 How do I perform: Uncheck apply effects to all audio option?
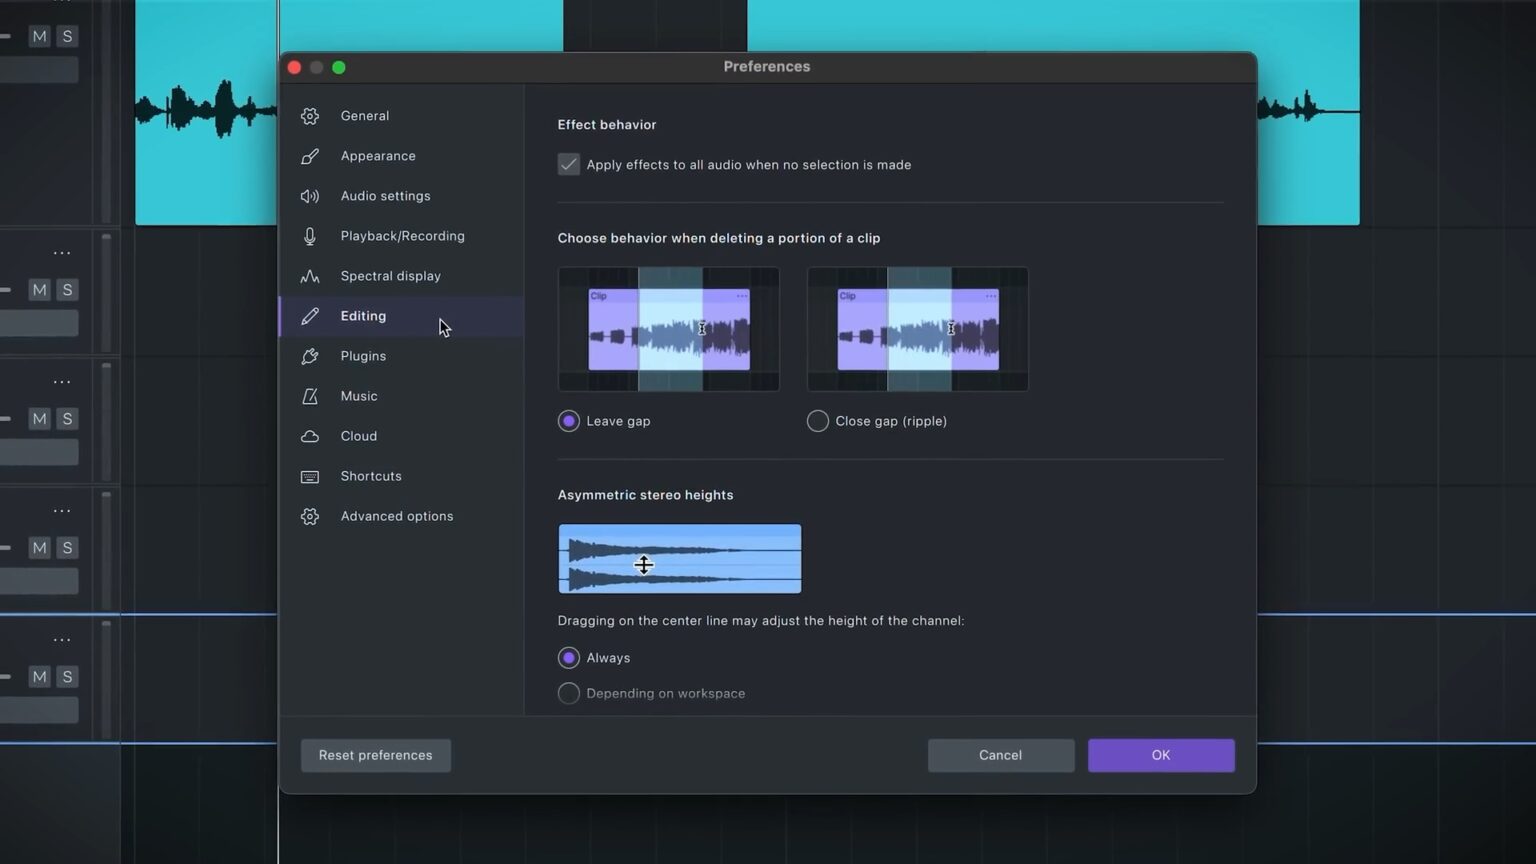coord(568,164)
